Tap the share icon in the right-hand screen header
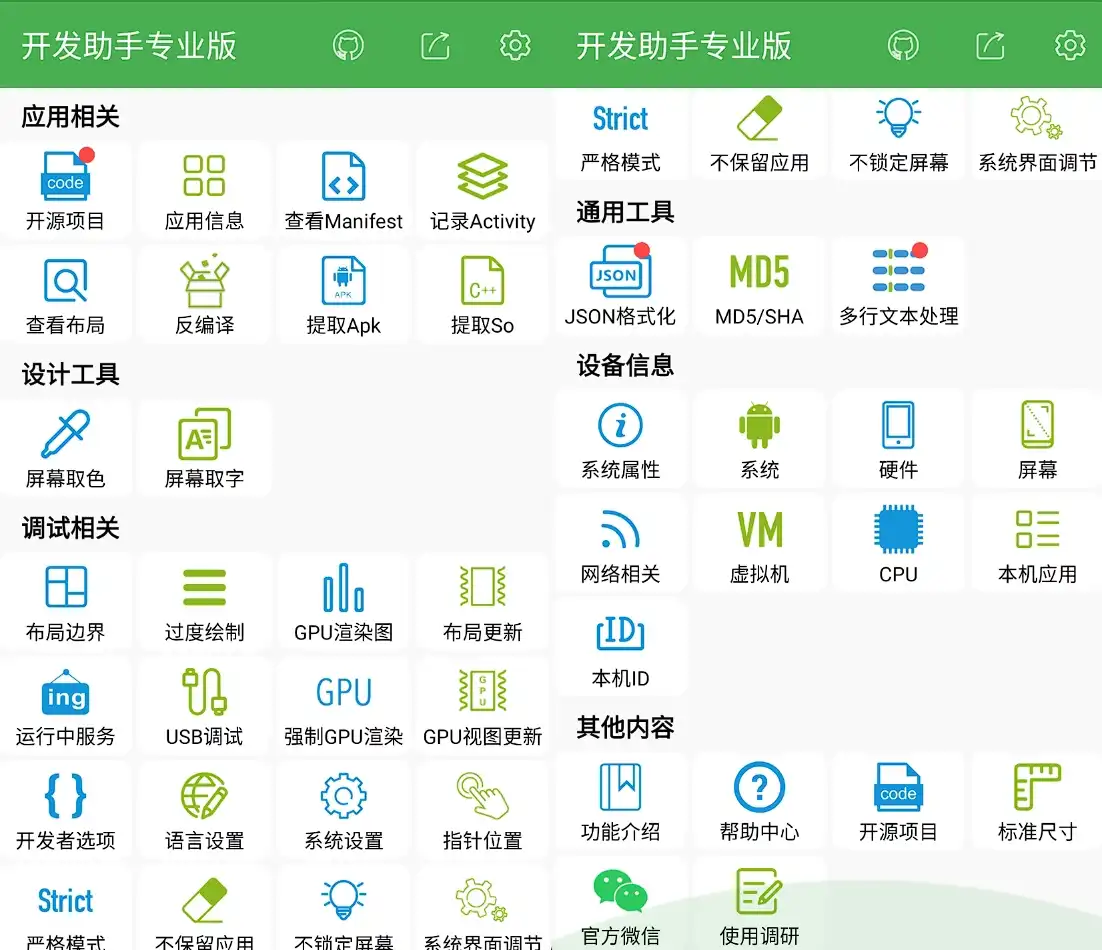 coord(990,46)
